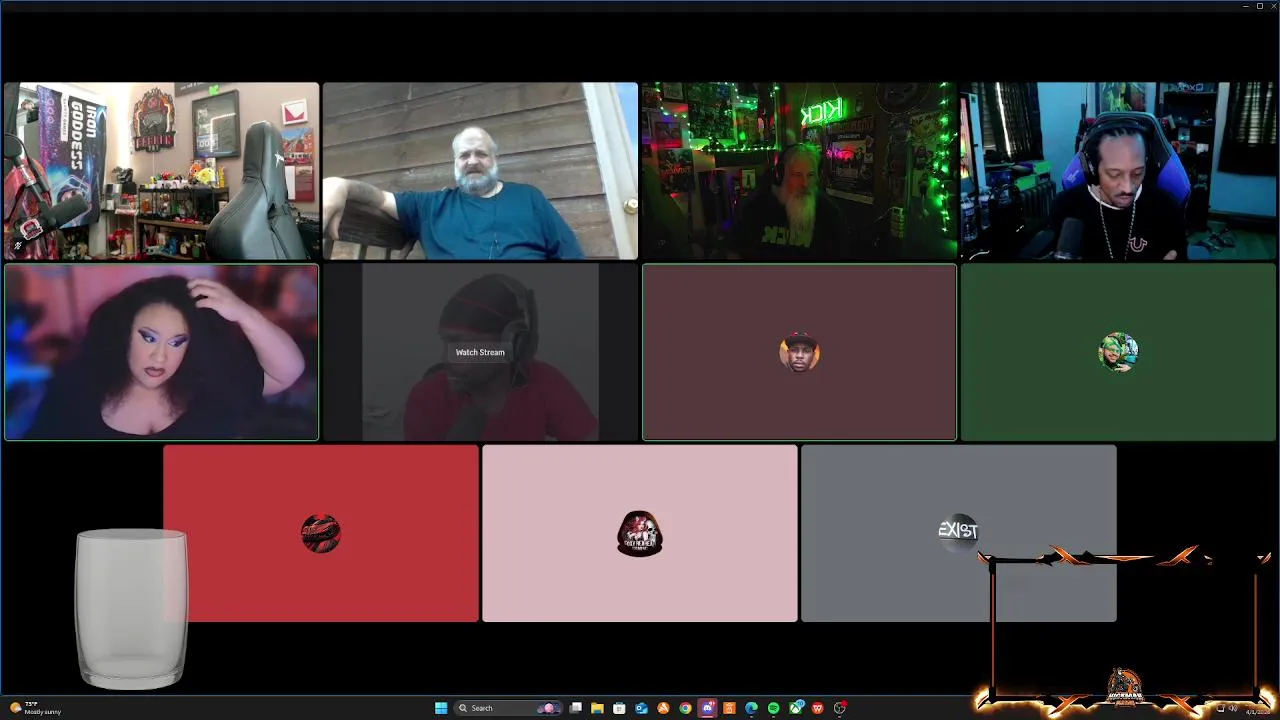Open Google Chrome from taskbar
Screen dimensions: 1280x720
[x=685, y=708]
